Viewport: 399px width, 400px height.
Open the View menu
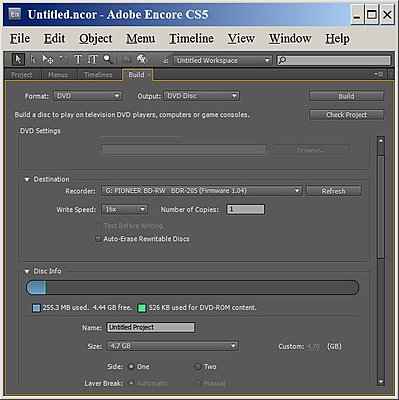(241, 39)
